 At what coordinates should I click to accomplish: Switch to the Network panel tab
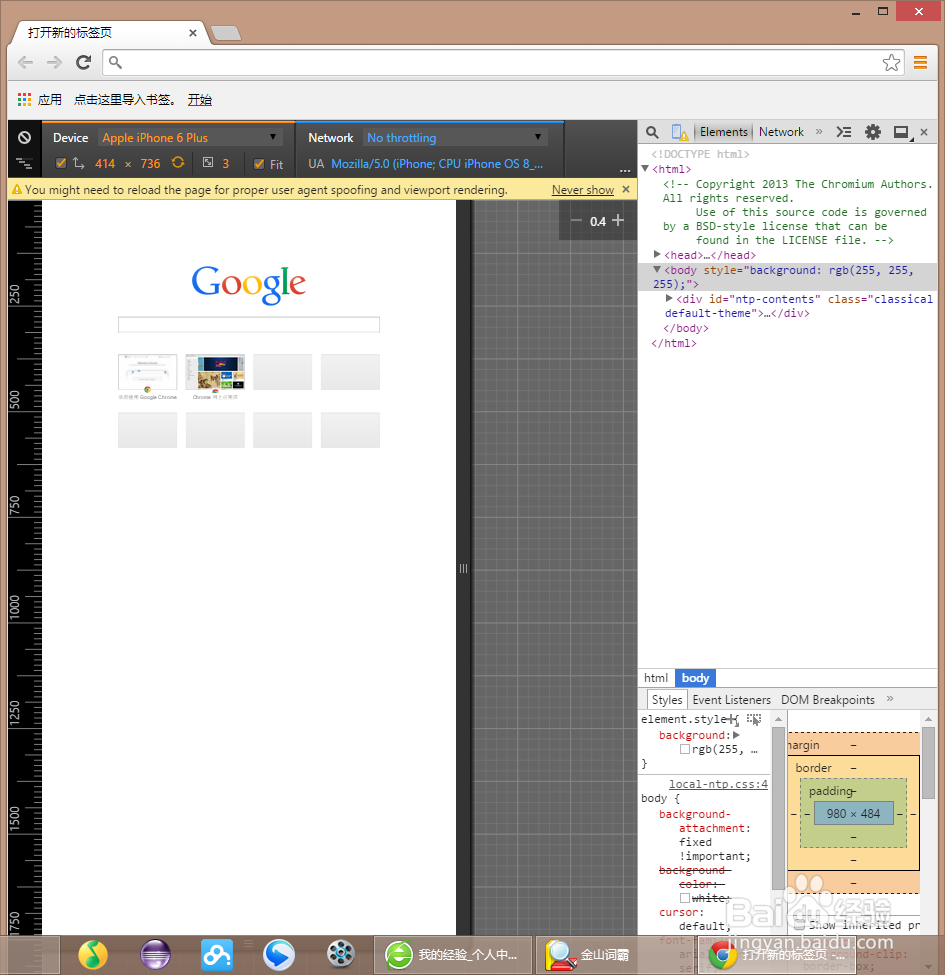tap(781, 132)
